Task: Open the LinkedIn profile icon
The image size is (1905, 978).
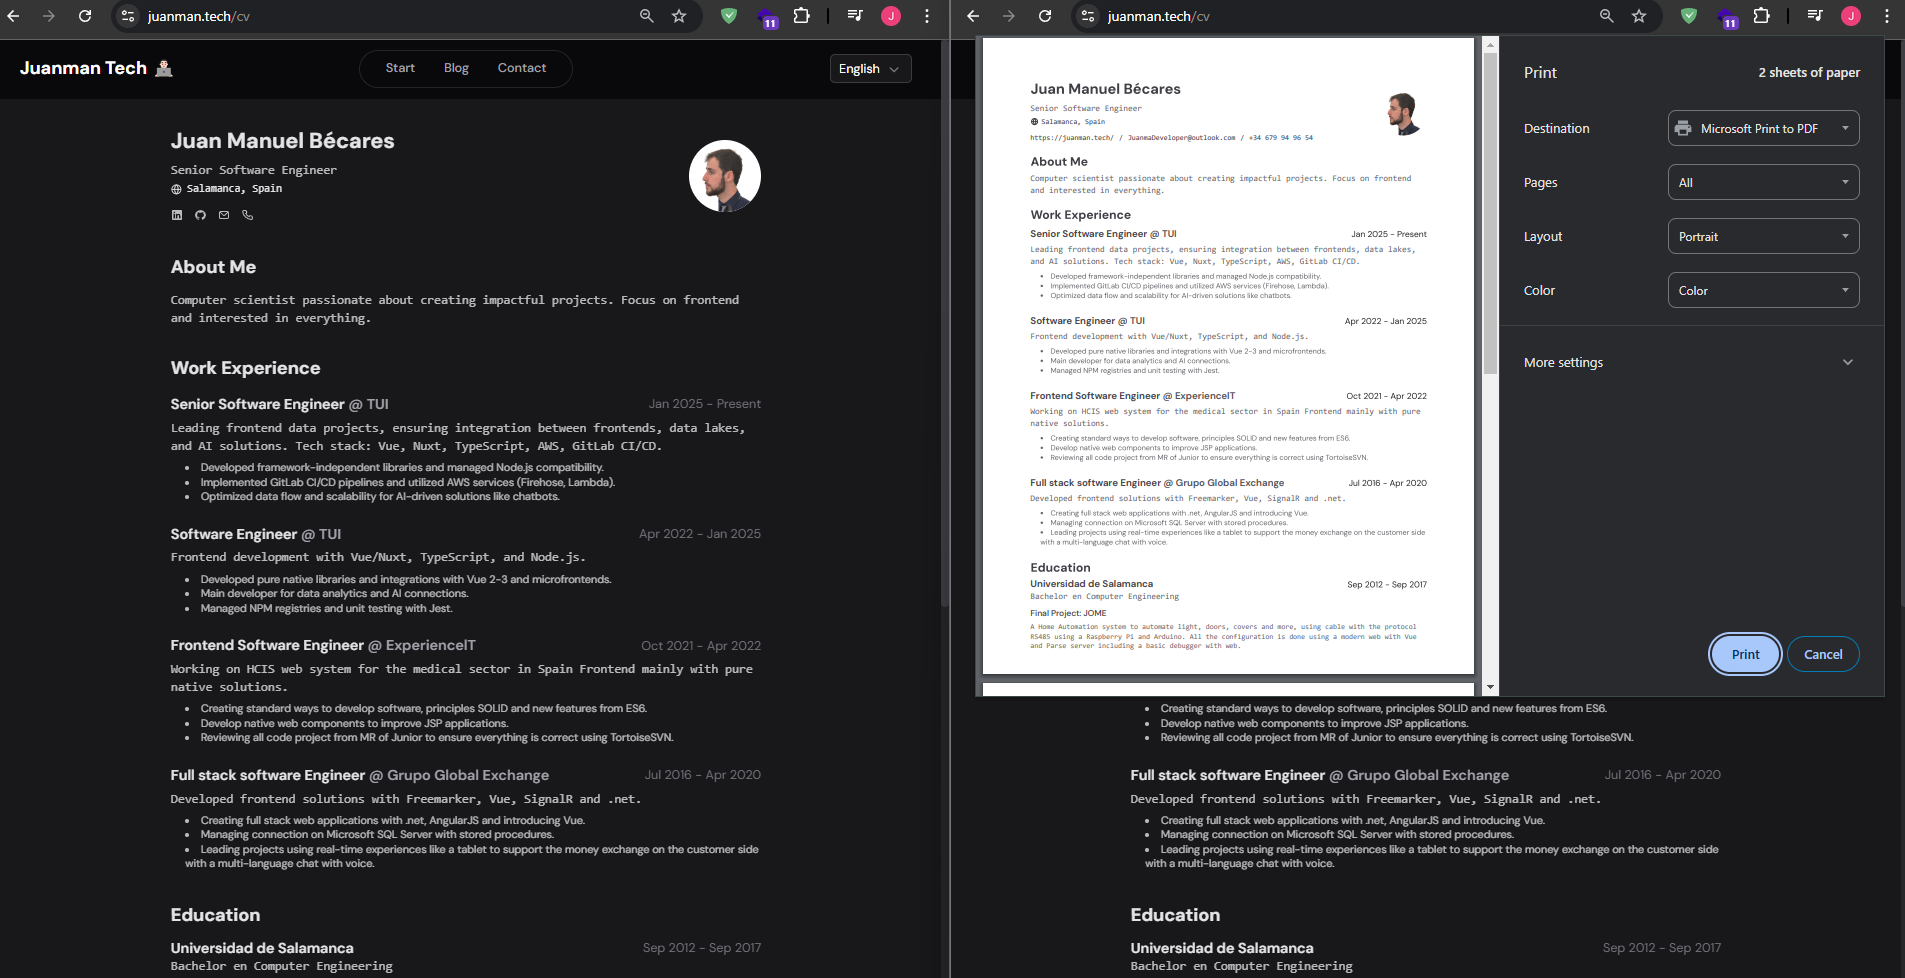Action: coord(177,215)
